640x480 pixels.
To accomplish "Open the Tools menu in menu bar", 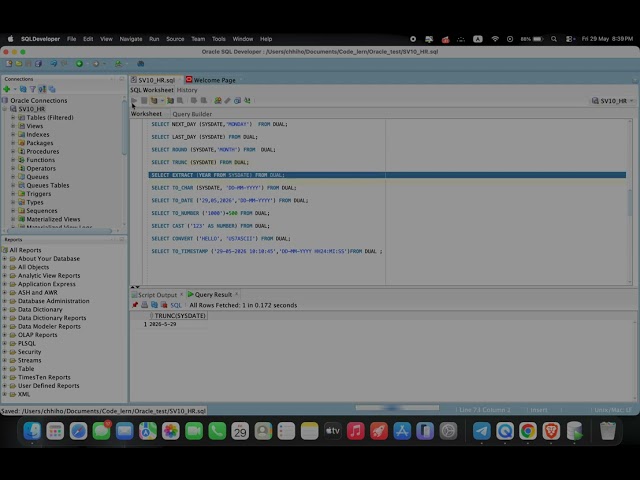I will 218,39.
